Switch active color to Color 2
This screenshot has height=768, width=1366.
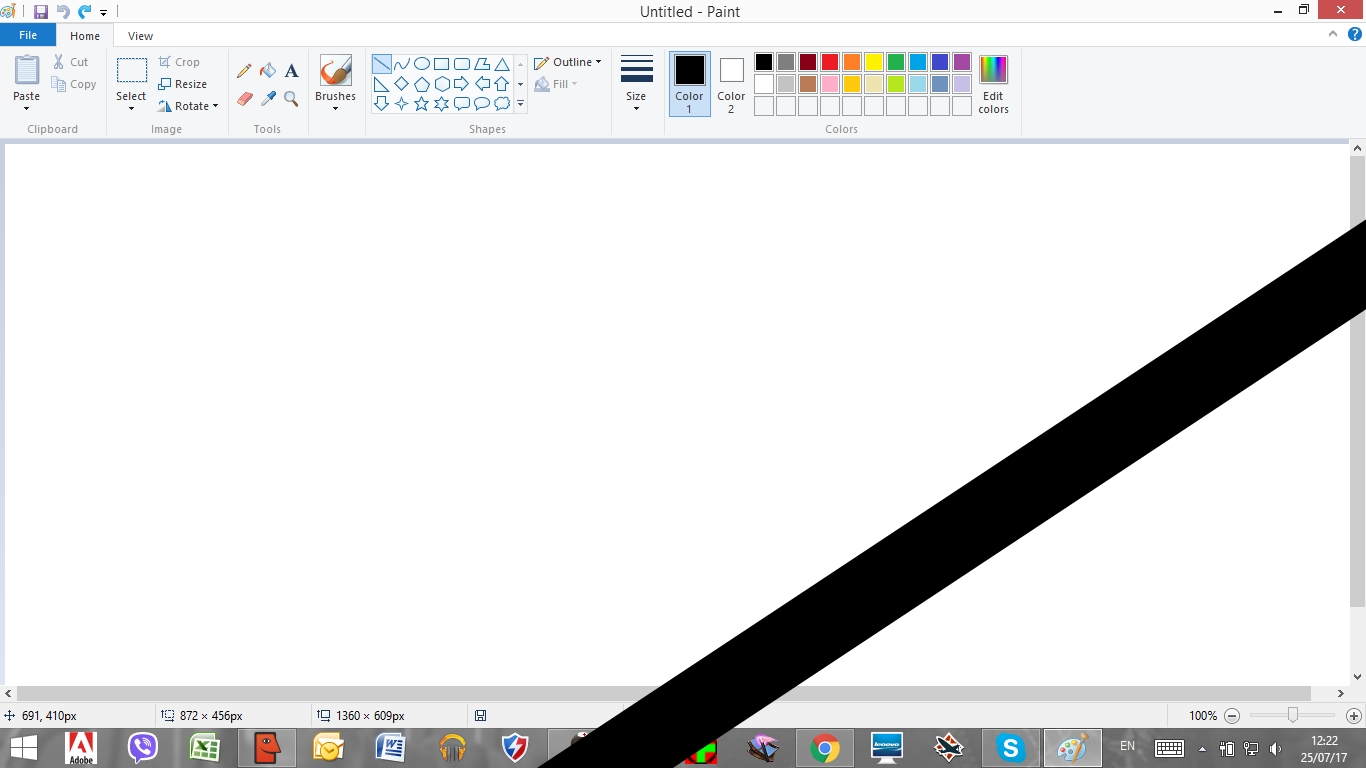coord(731,83)
